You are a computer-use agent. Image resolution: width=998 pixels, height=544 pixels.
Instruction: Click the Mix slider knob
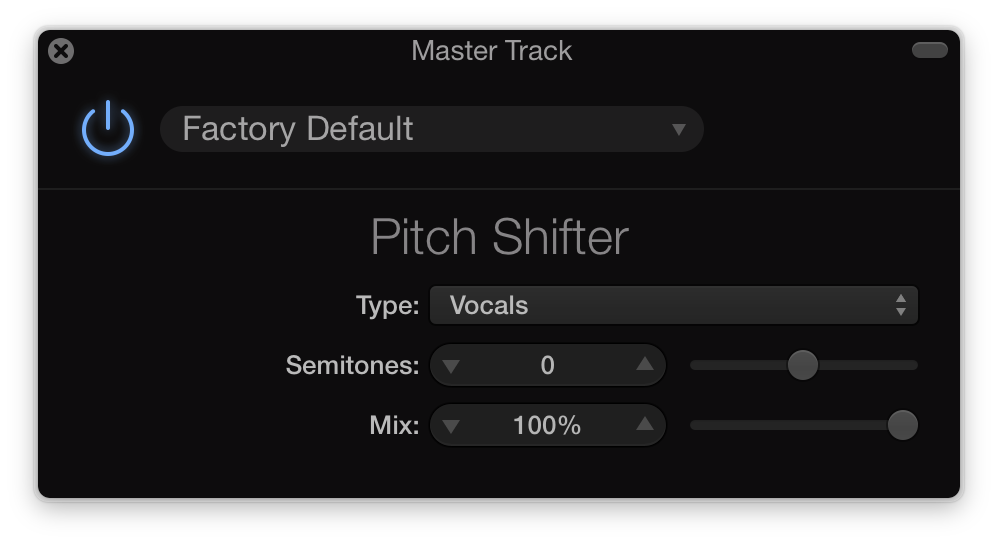(x=903, y=425)
